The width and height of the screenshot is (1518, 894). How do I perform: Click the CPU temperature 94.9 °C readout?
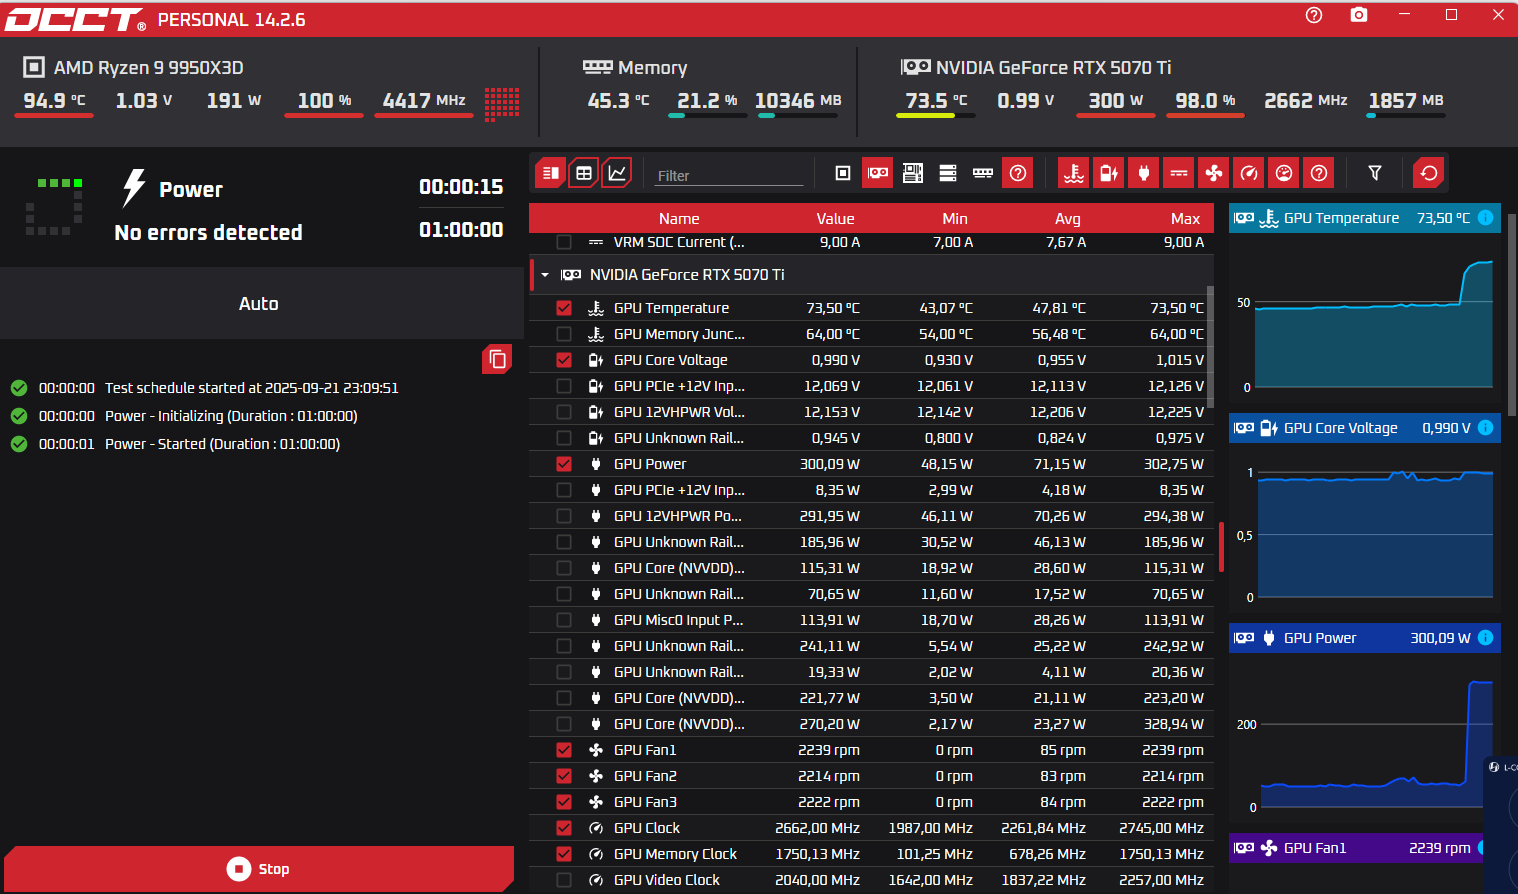pos(55,101)
